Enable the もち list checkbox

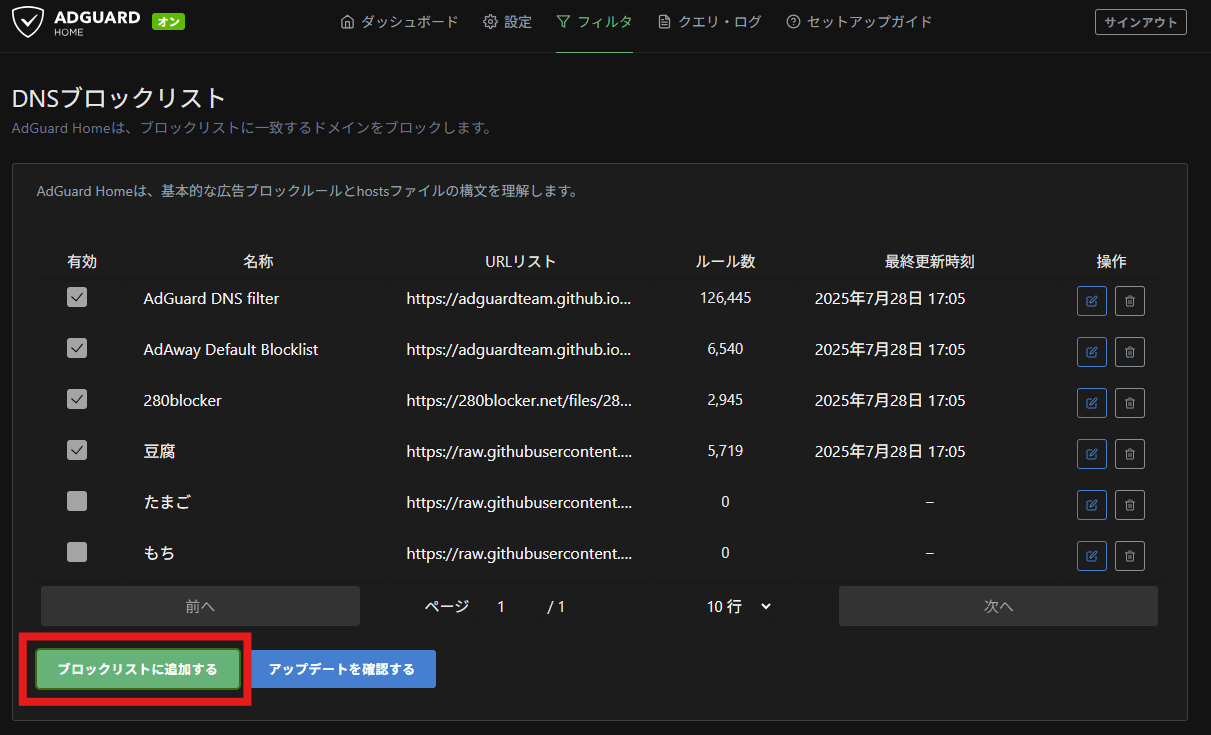tap(77, 552)
